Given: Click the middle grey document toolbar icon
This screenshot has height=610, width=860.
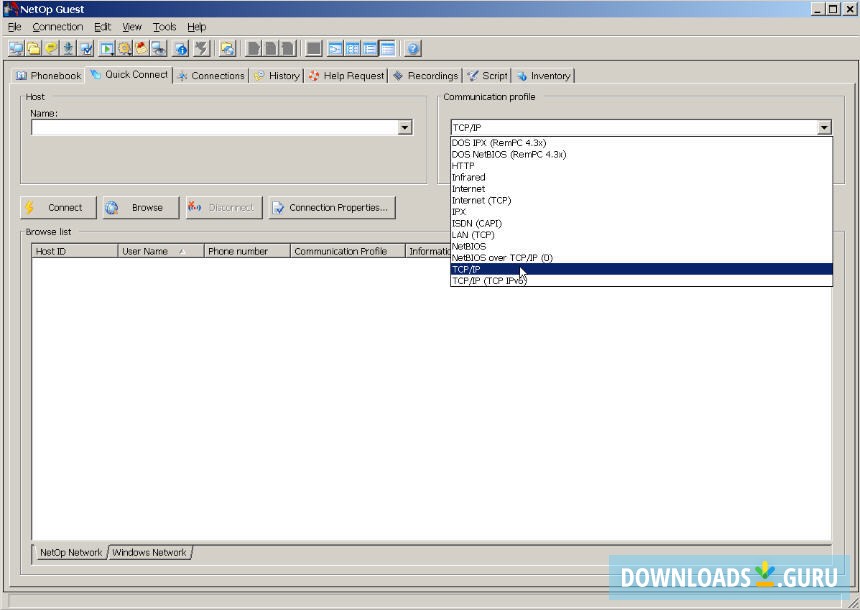Looking at the screenshot, I should point(270,49).
